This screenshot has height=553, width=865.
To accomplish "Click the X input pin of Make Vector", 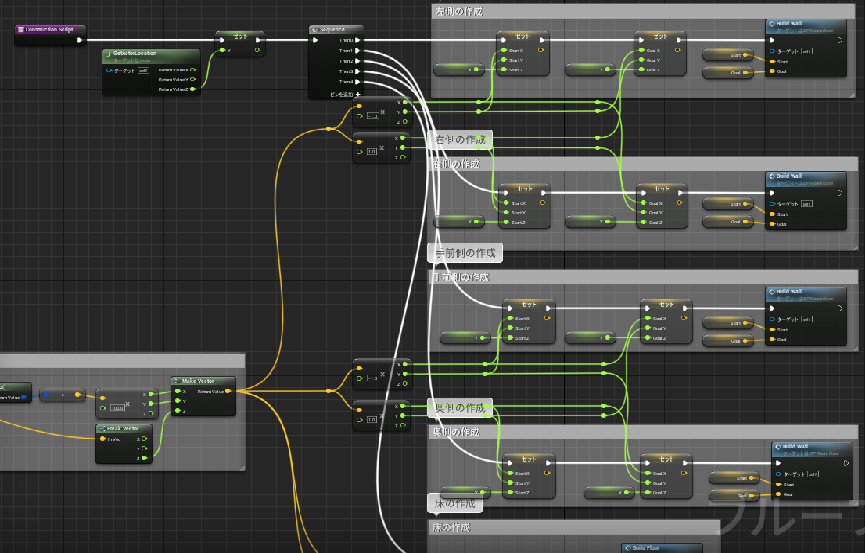I will point(178,392).
